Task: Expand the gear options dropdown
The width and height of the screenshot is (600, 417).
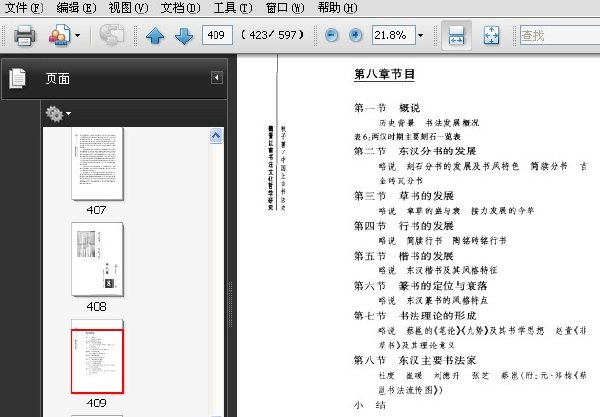Action: 58,114
